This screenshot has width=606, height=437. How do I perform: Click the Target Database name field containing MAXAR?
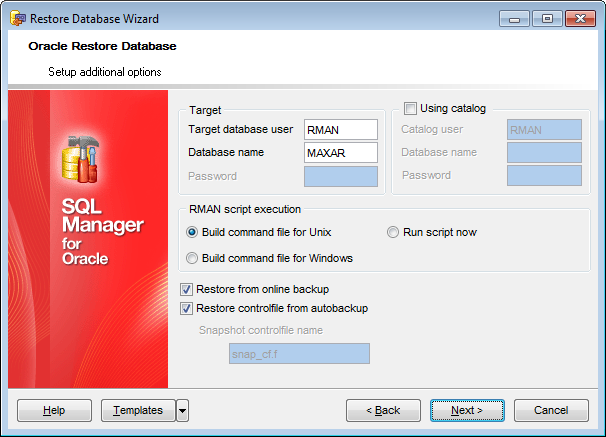[x=341, y=153]
